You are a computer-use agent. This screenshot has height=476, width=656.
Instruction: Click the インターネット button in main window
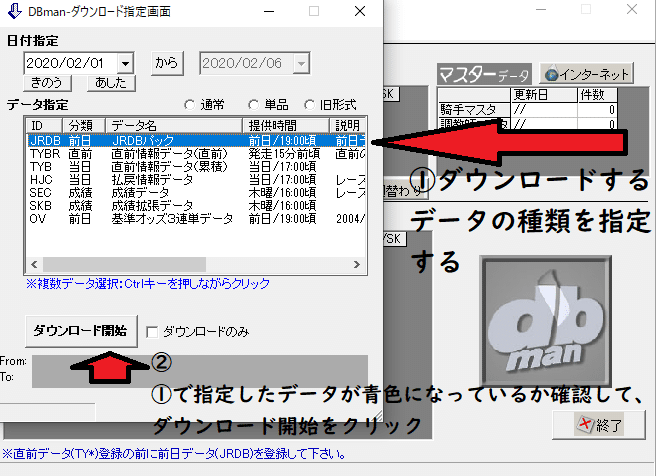click(586, 74)
